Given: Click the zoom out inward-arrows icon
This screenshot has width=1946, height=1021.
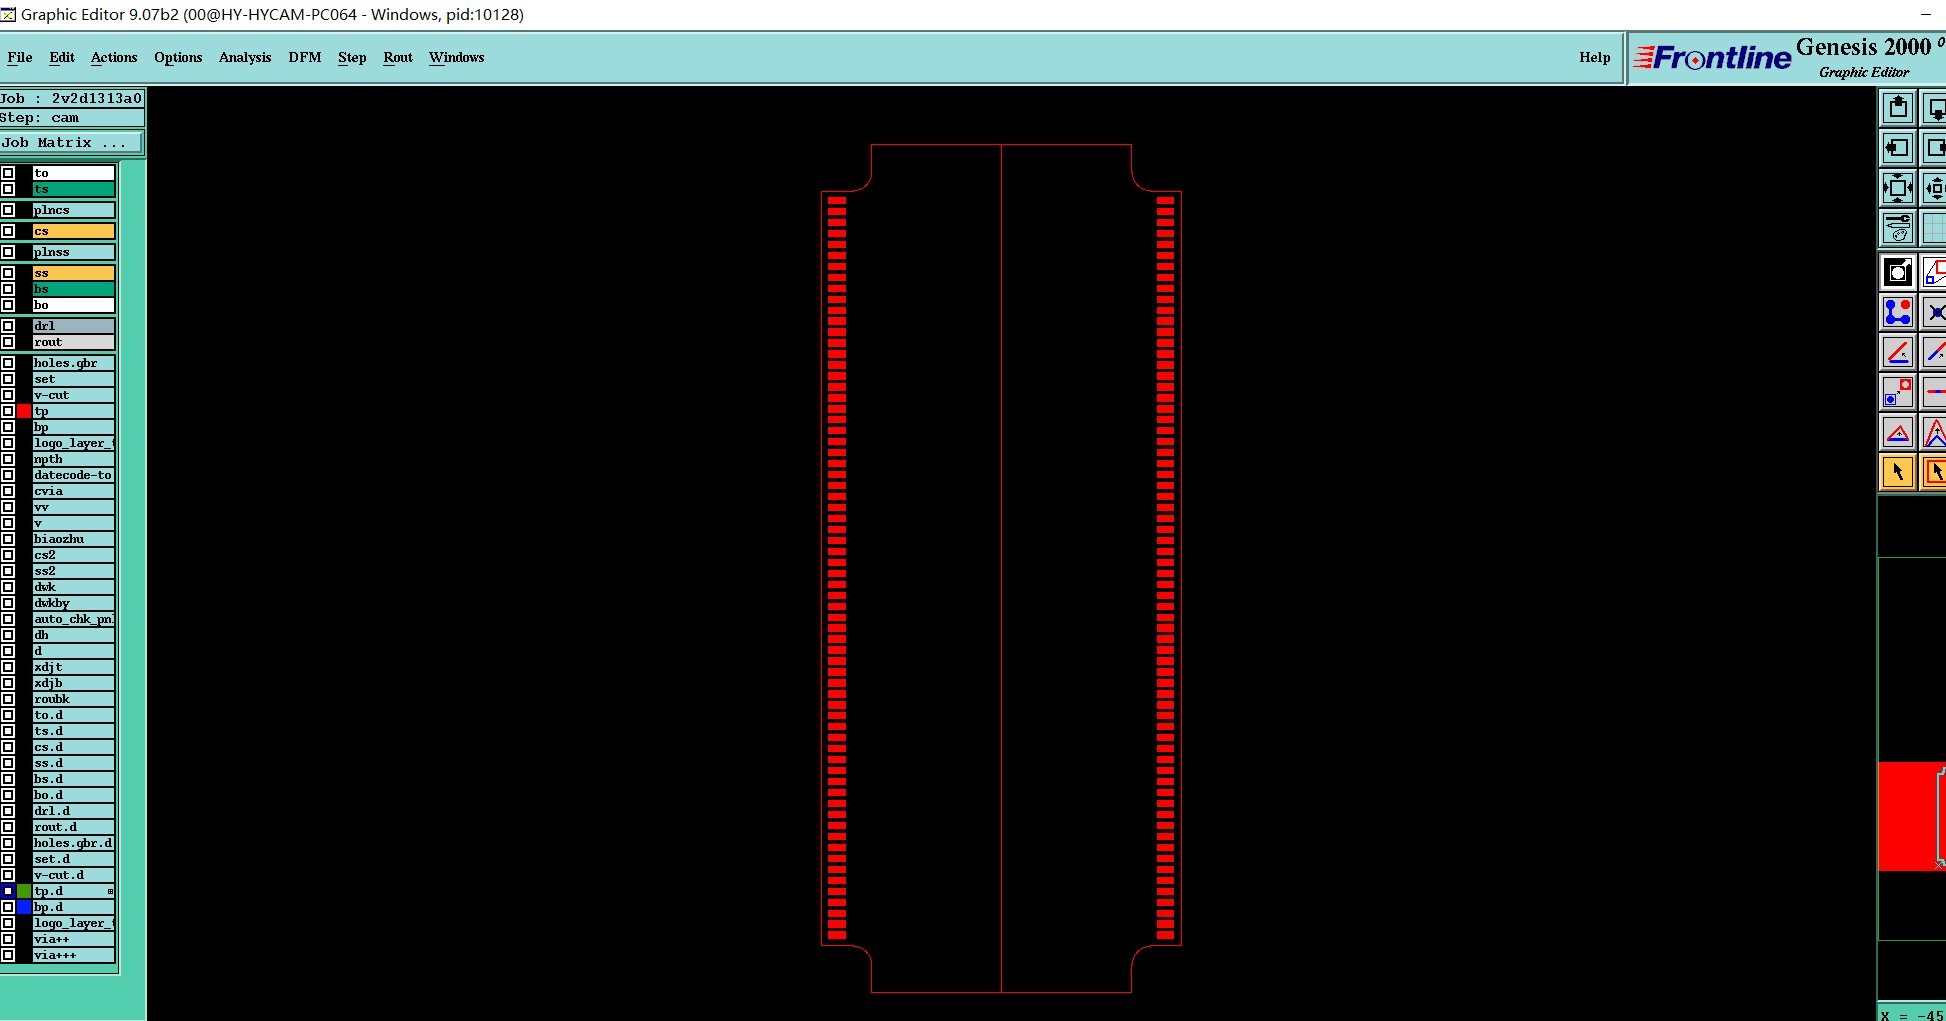Looking at the screenshot, I should [1934, 188].
